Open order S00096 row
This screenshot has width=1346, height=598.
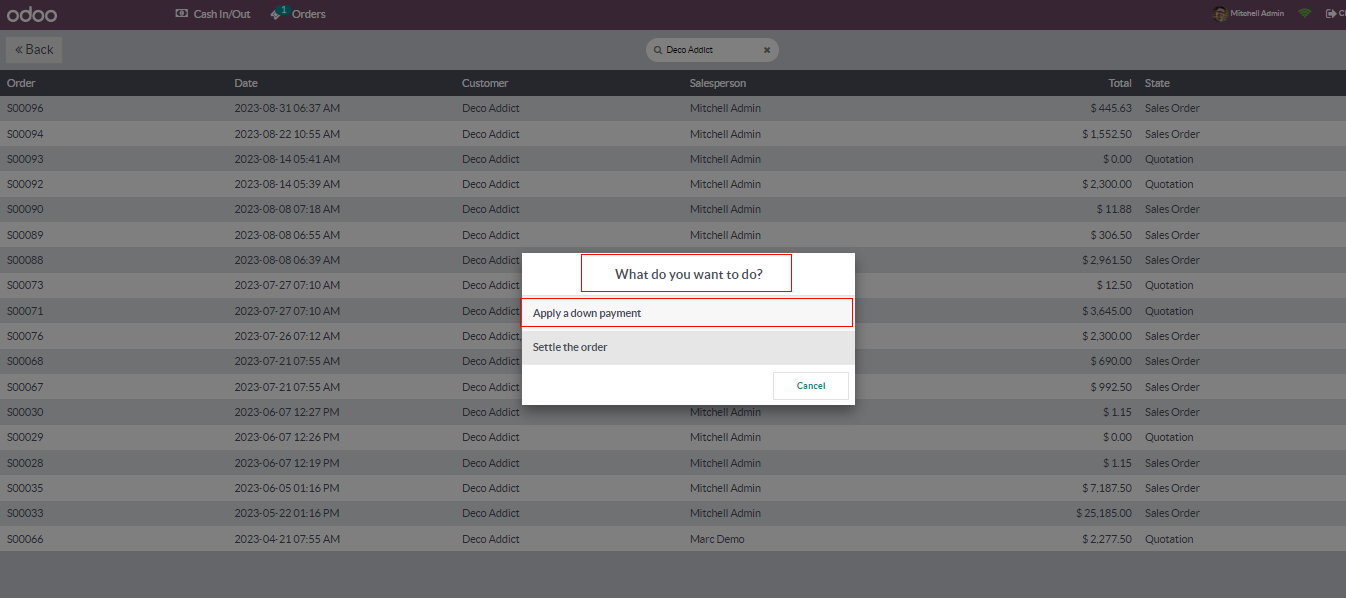[26, 108]
